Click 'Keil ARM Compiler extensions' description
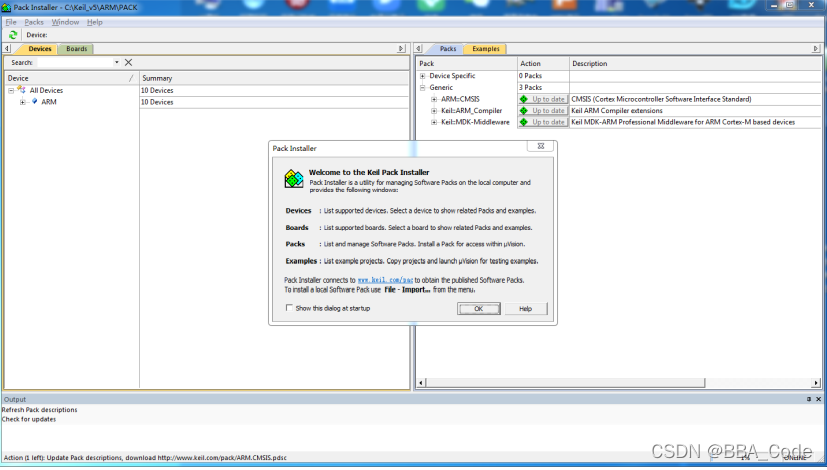 click(617, 111)
